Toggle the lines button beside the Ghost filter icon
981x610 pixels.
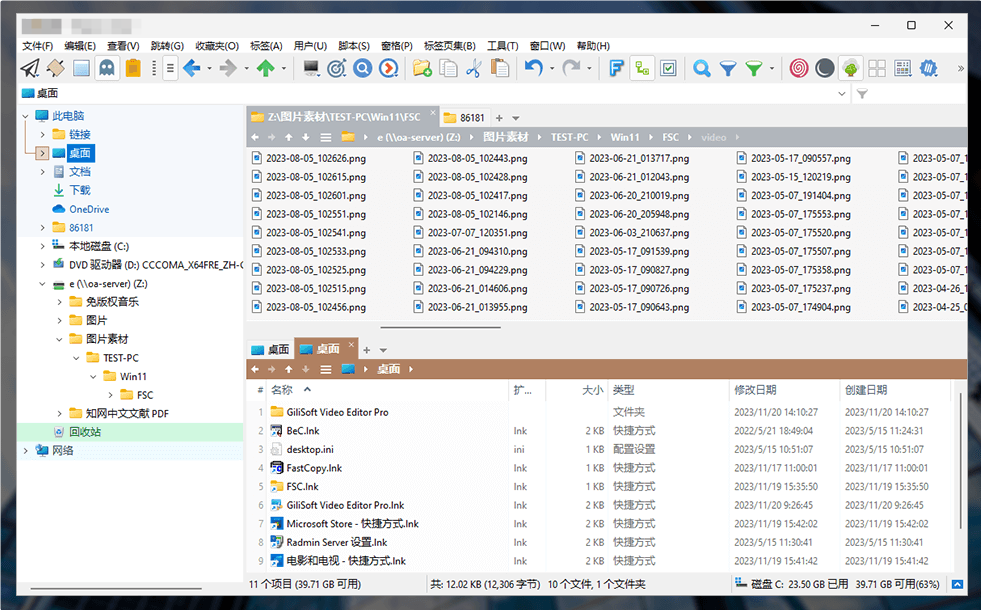[x=170, y=68]
